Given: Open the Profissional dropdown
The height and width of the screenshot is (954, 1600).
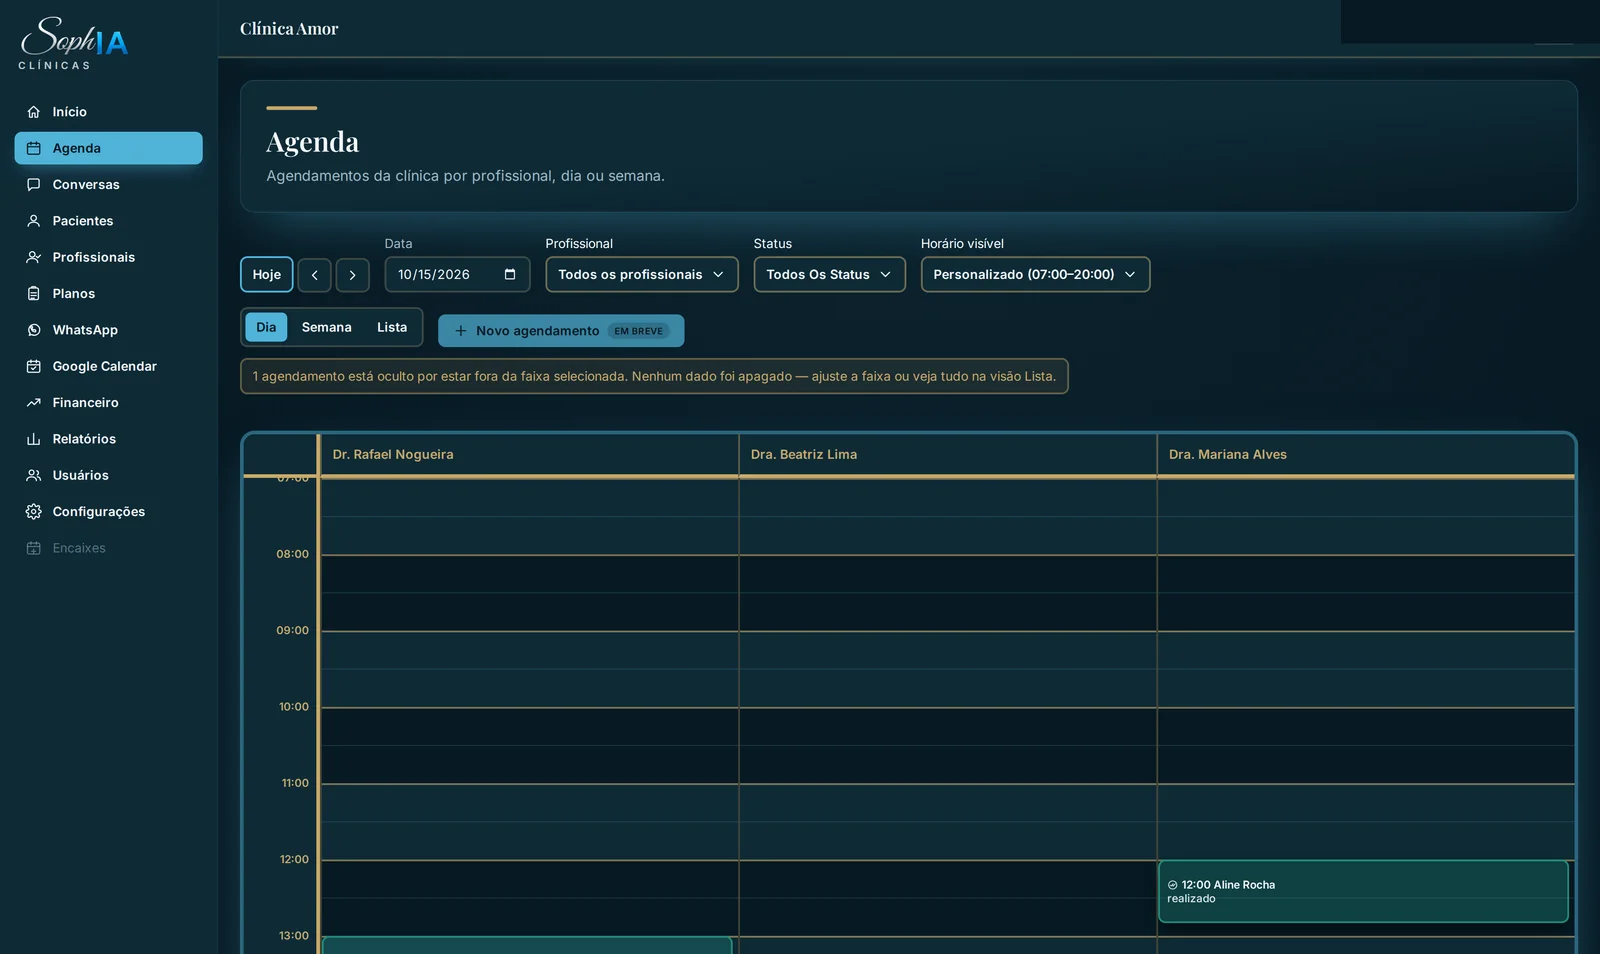Looking at the screenshot, I should pyautogui.click(x=642, y=275).
